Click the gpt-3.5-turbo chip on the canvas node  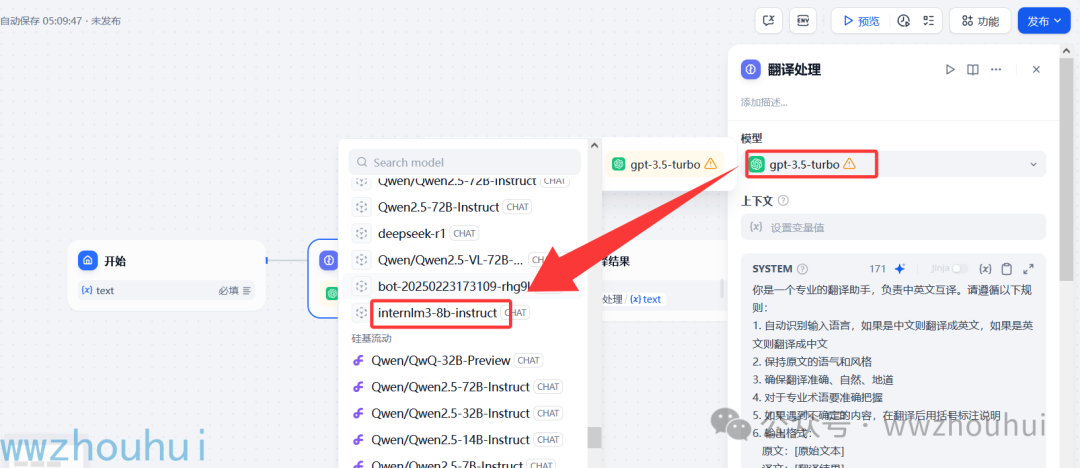(x=665, y=164)
